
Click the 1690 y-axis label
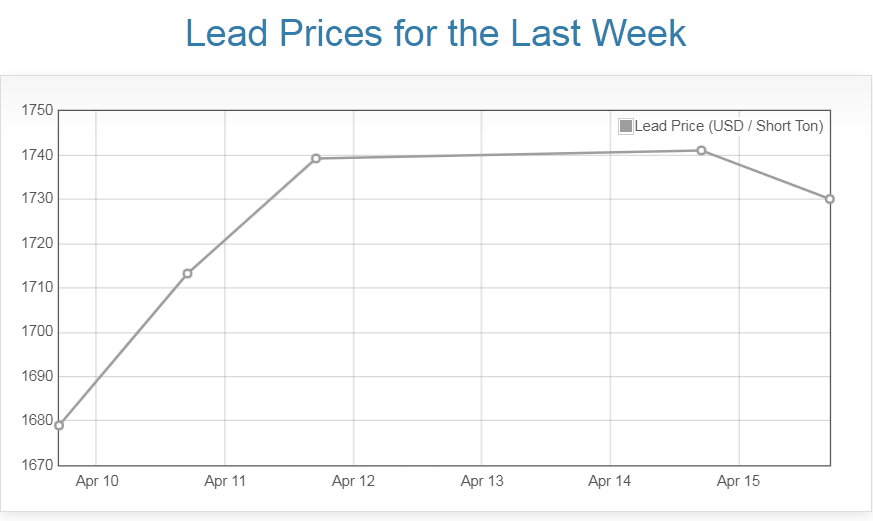[37, 377]
